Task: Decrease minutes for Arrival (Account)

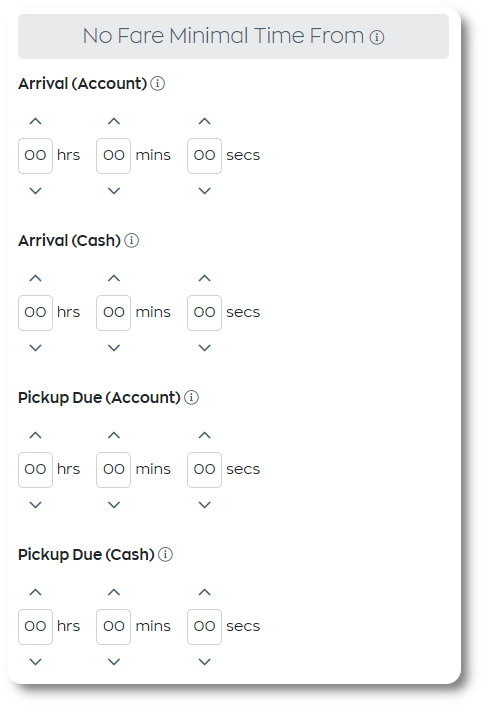Action: tap(114, 191)
